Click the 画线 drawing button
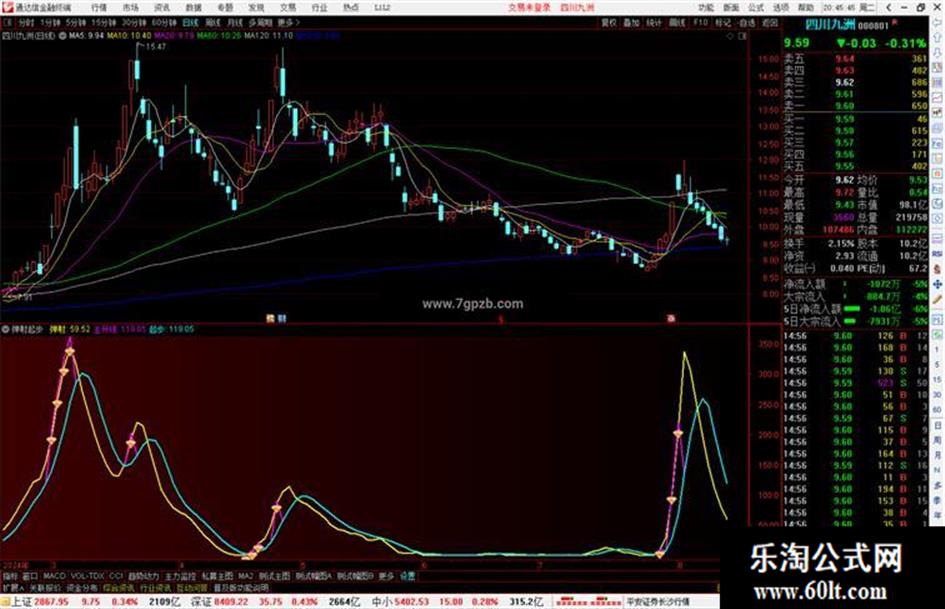This screenshot has width=945, height=609. 677,22
